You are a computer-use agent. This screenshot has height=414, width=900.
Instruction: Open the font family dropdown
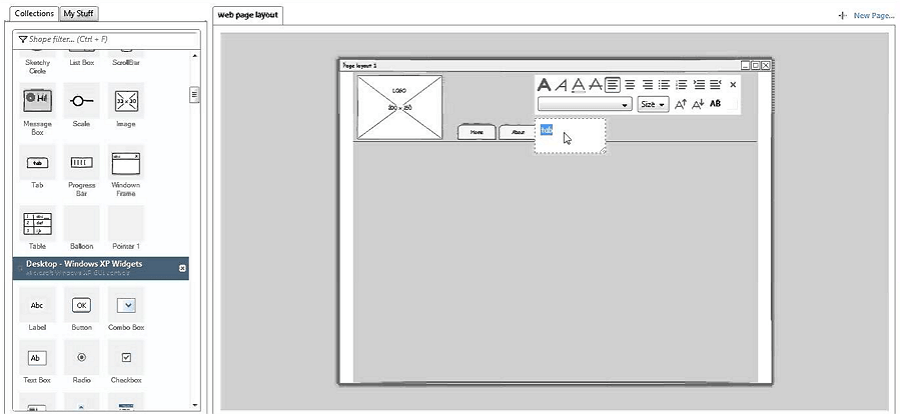tap(585, 104)
